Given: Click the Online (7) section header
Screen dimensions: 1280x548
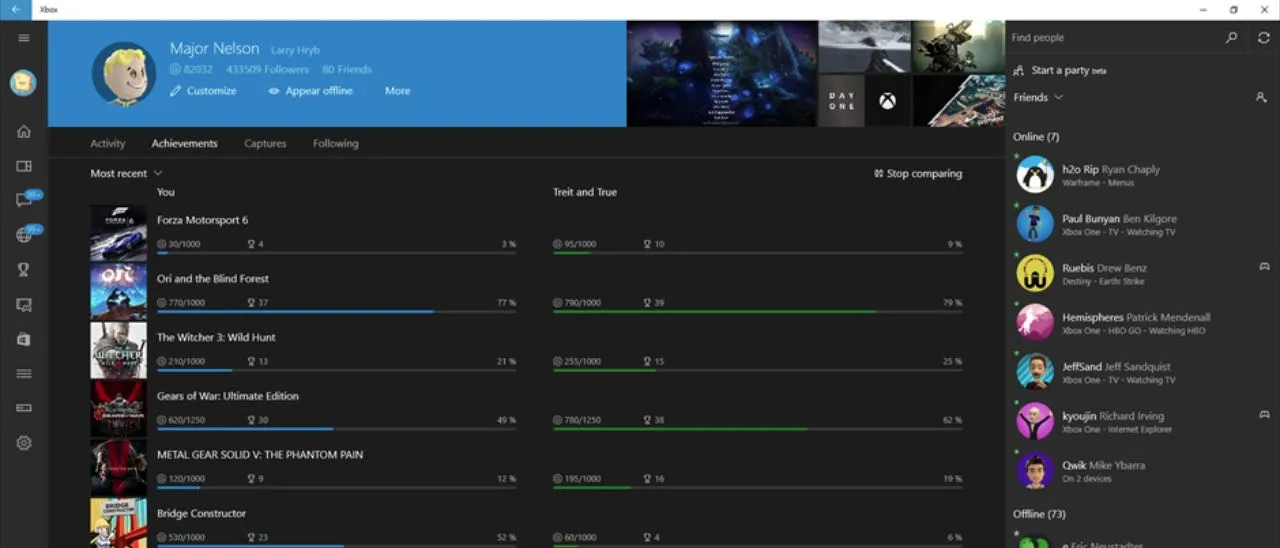Looking at the screenshot, I should [1036, 137].
